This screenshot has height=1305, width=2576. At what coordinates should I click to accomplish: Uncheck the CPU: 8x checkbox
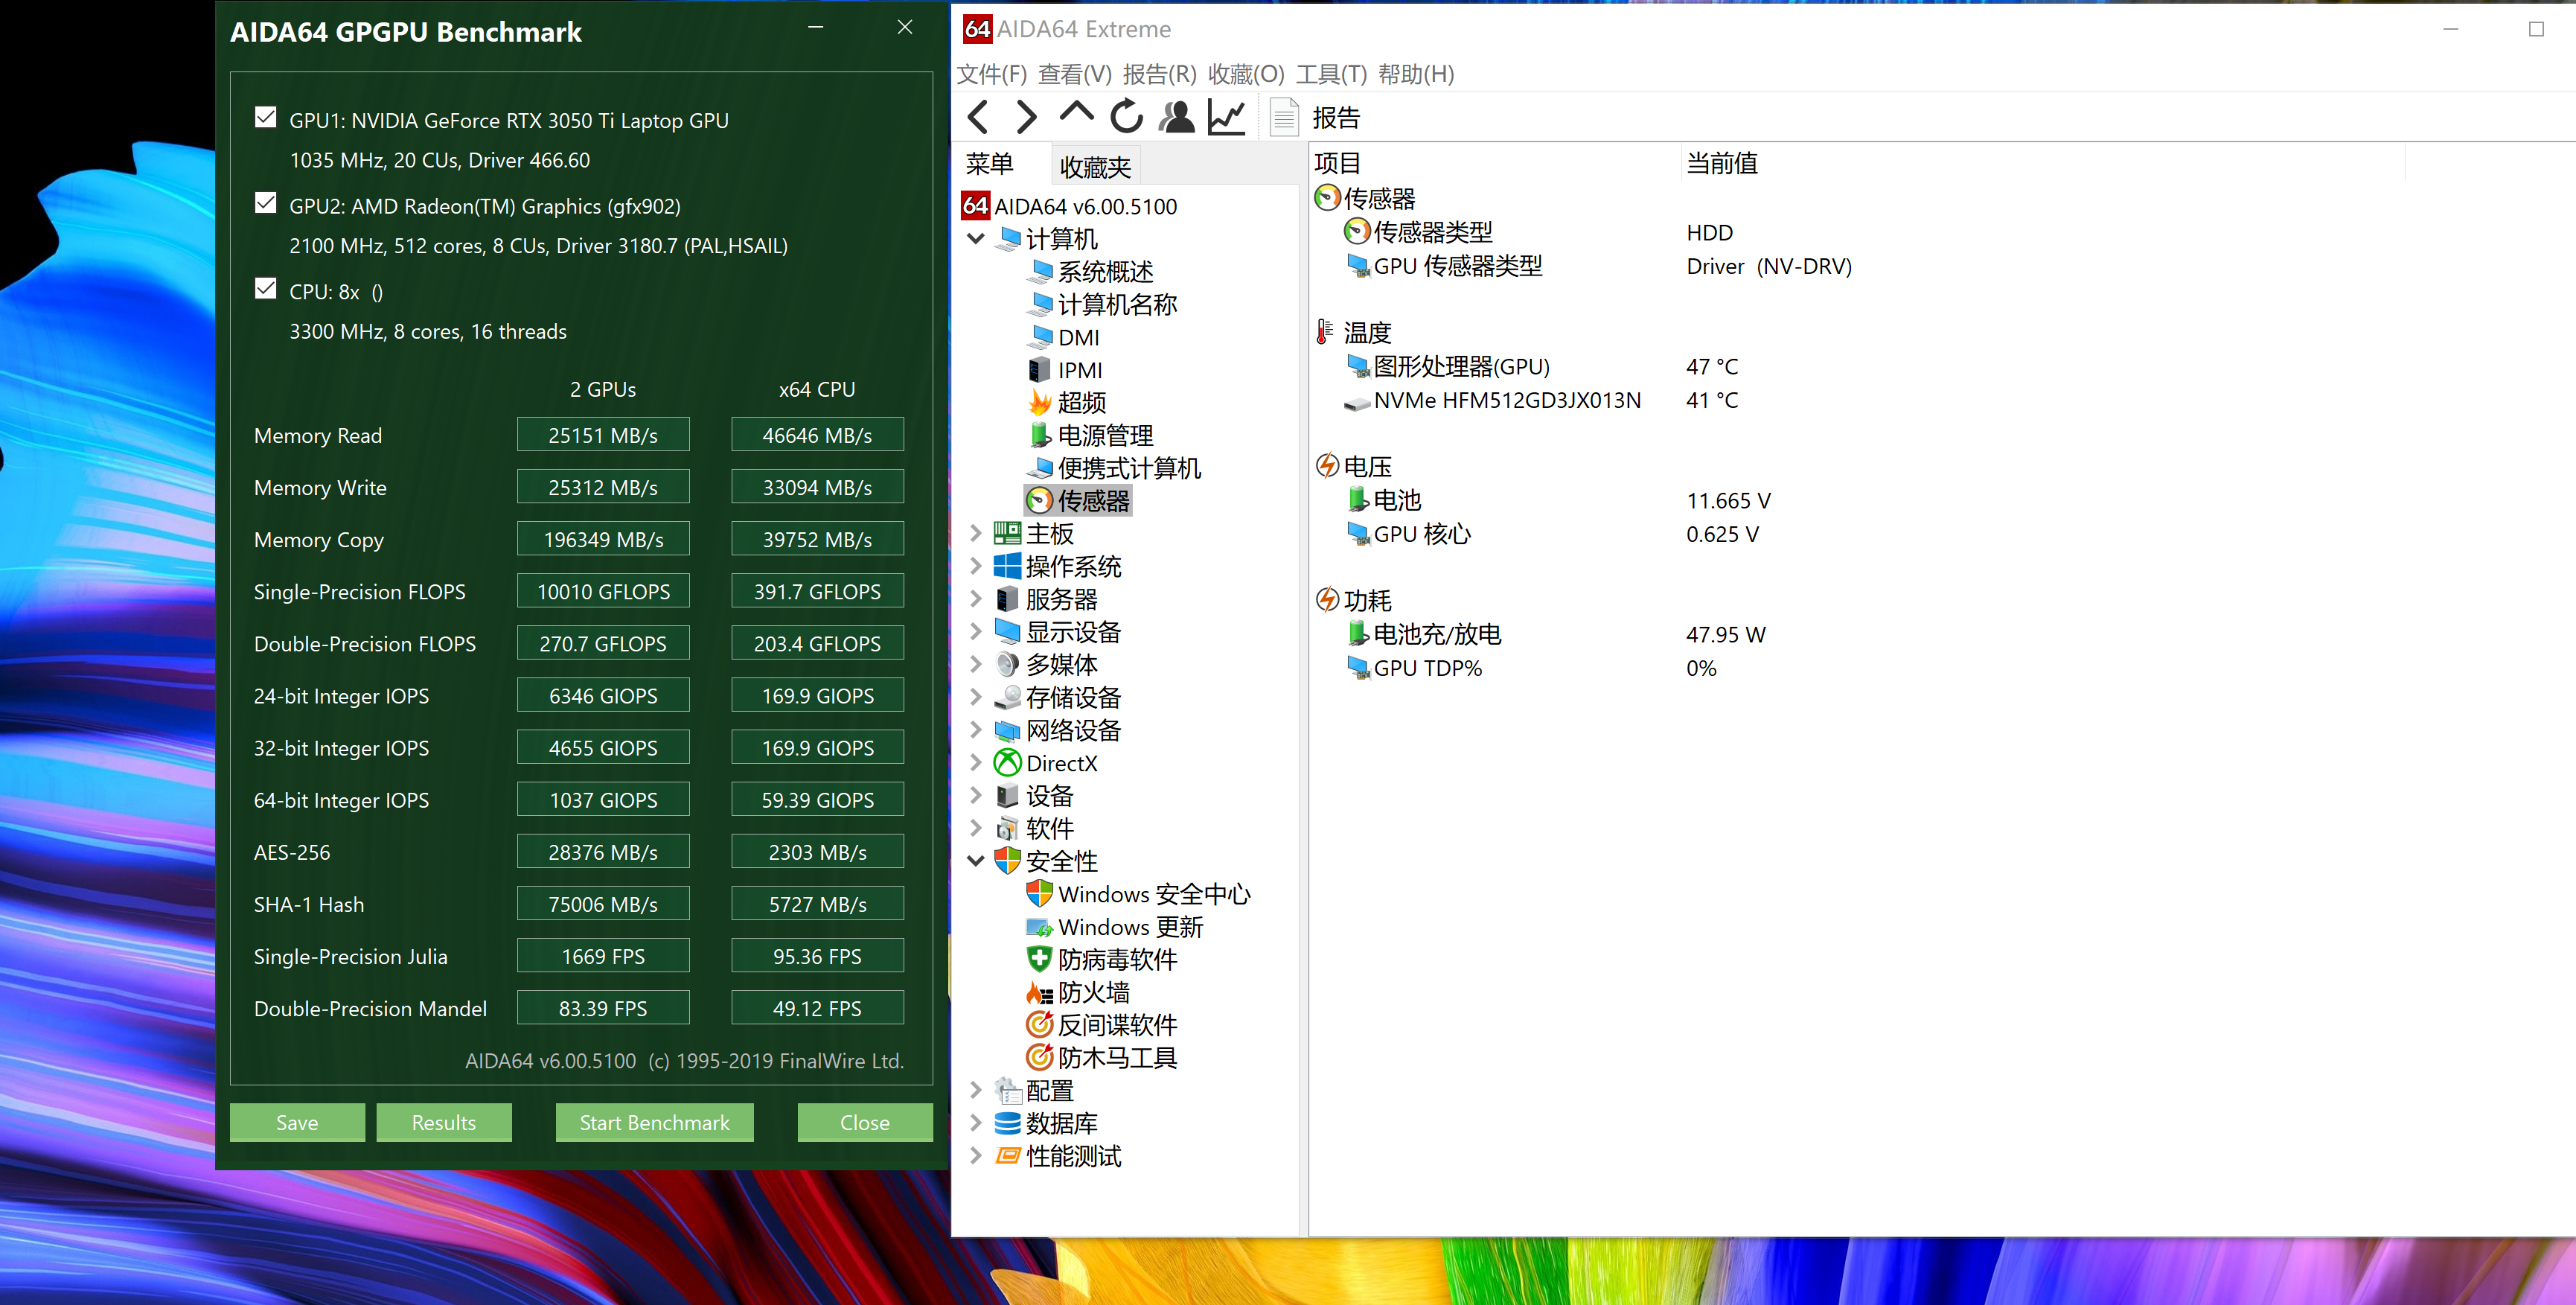[x=266, y=290]
